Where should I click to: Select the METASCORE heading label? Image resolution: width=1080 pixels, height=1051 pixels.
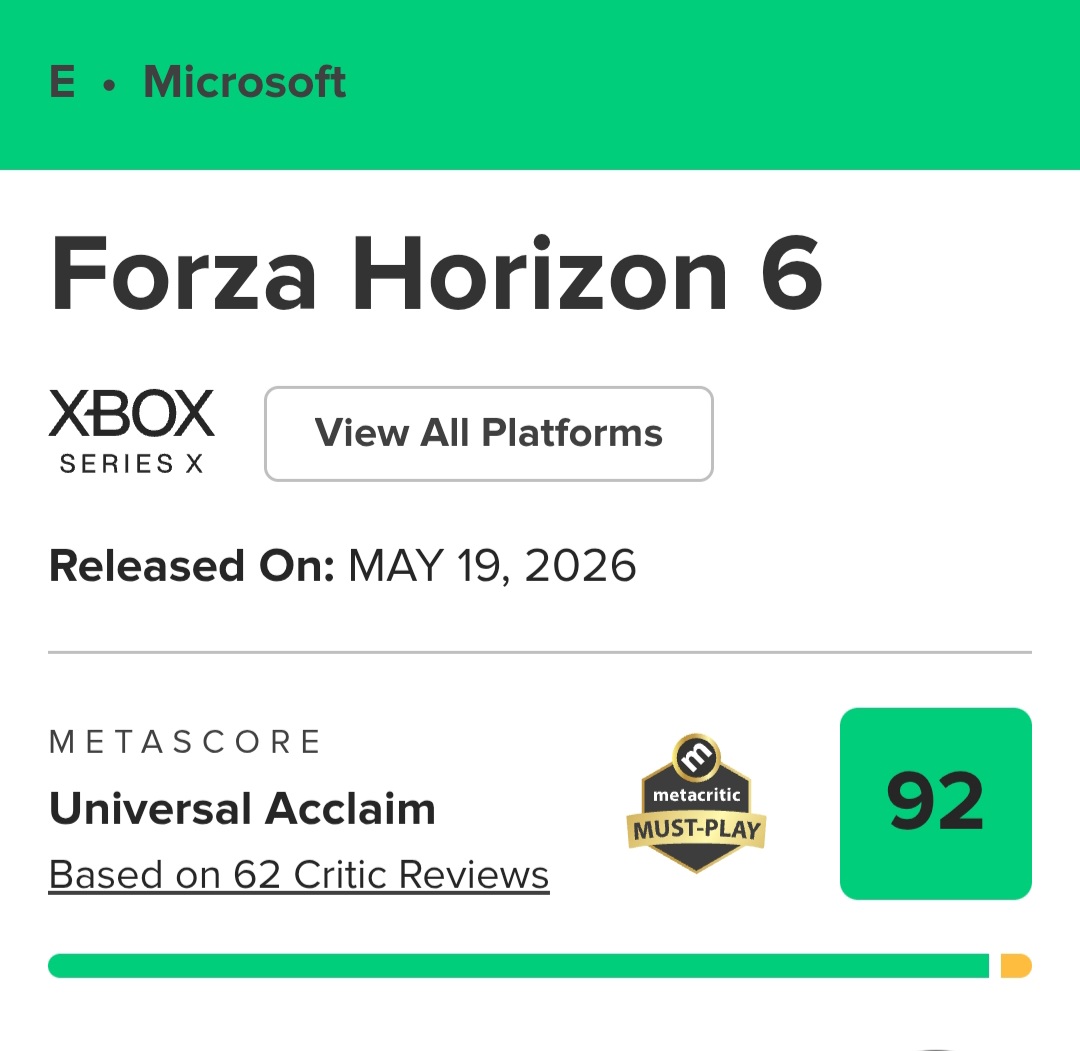[185, 742]
